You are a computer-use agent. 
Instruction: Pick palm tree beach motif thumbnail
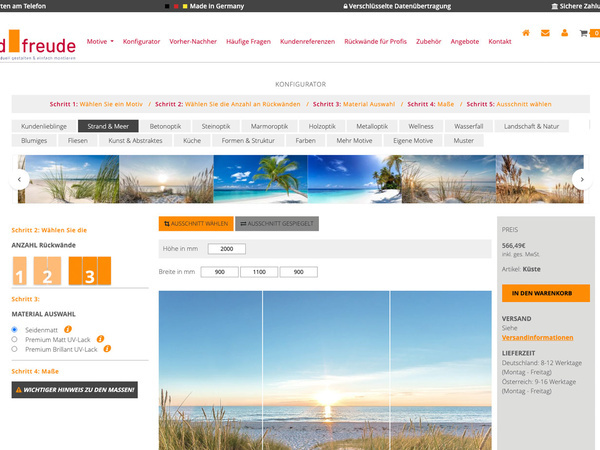click(260, 179)
